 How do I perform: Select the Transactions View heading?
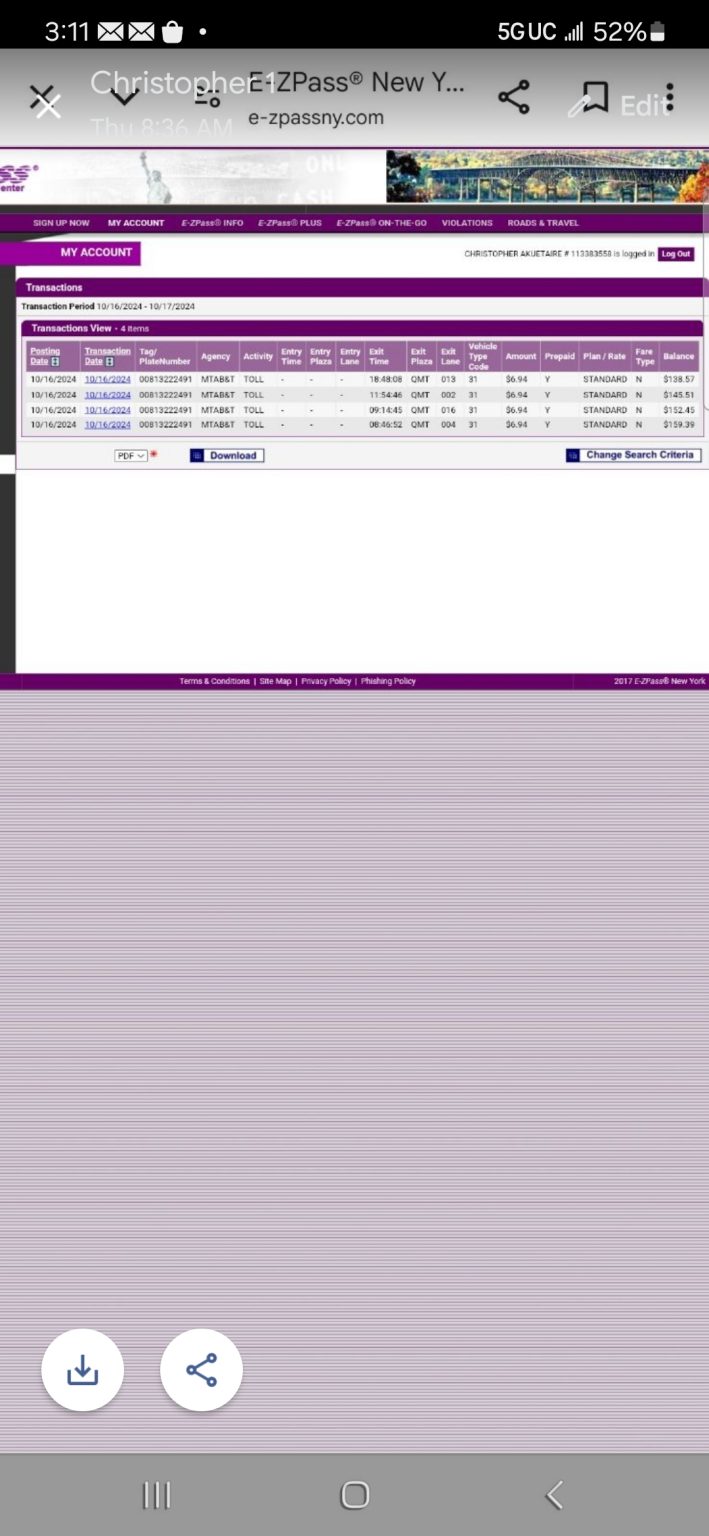tap(71, 328)
